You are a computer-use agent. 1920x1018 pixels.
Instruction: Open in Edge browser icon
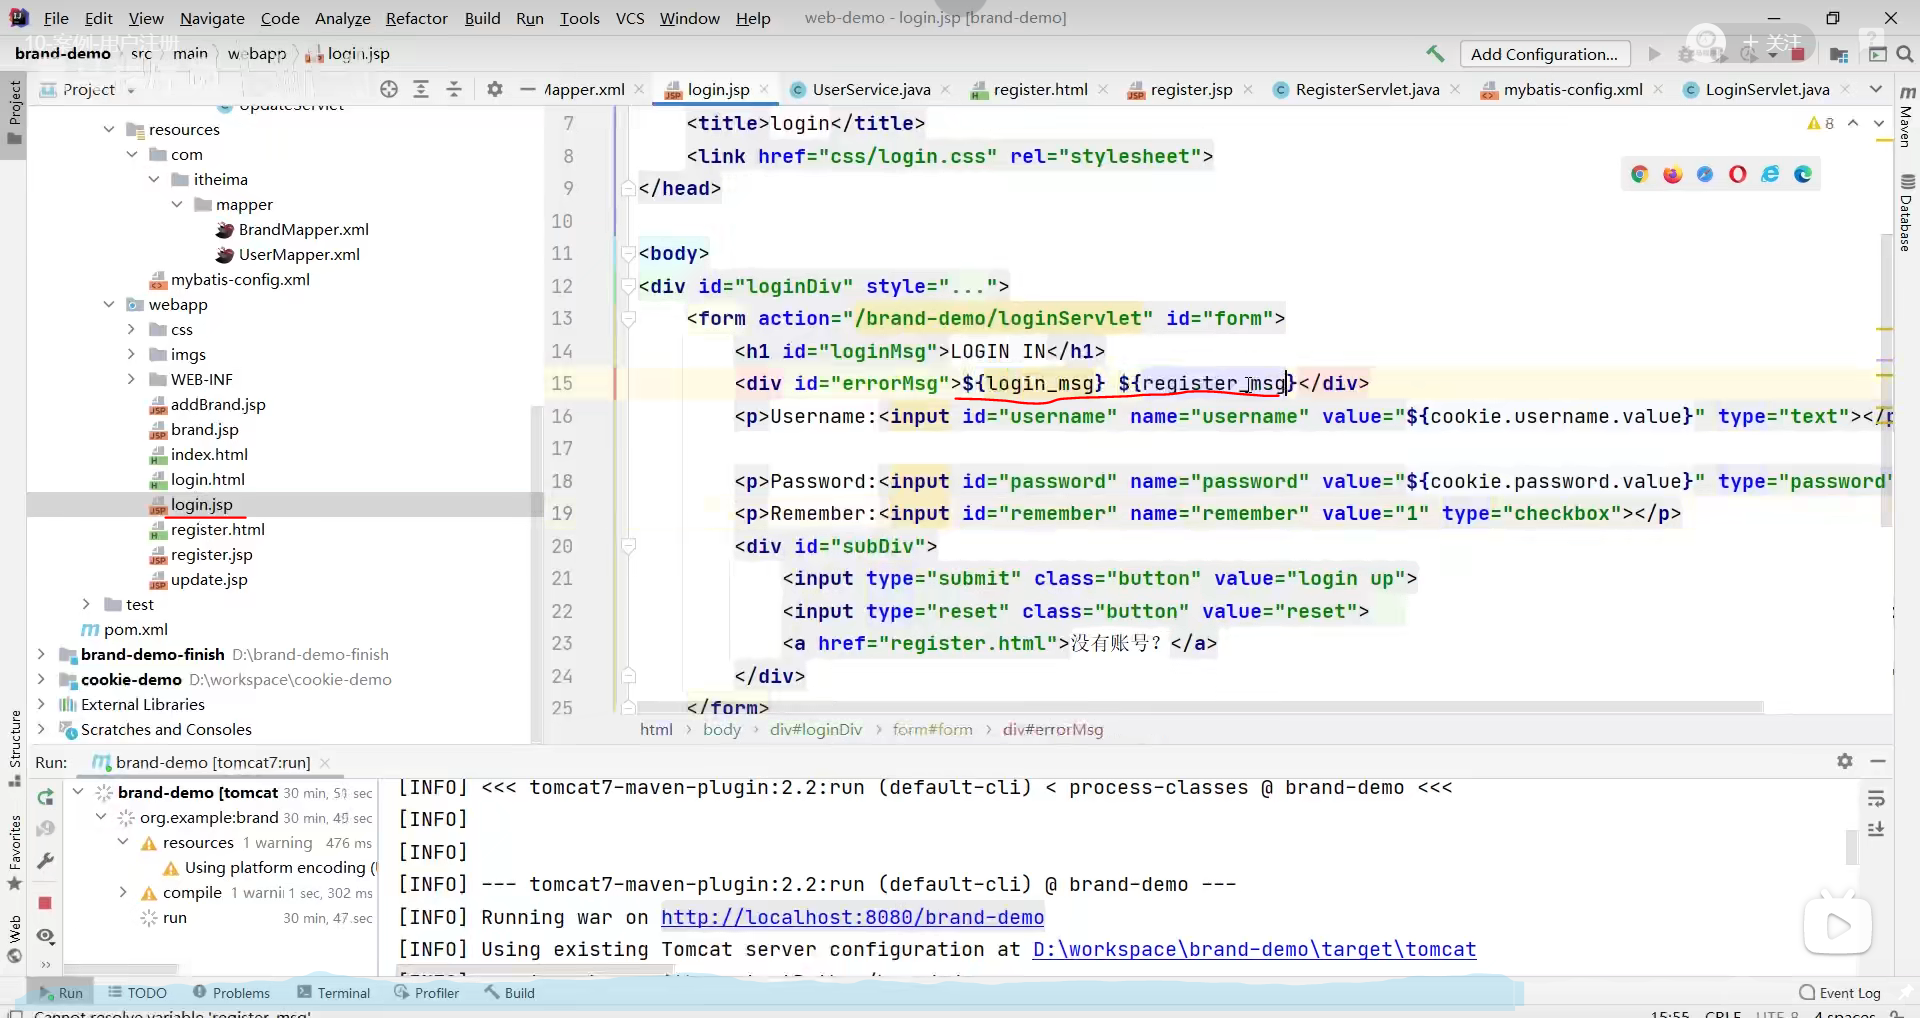1803,174
